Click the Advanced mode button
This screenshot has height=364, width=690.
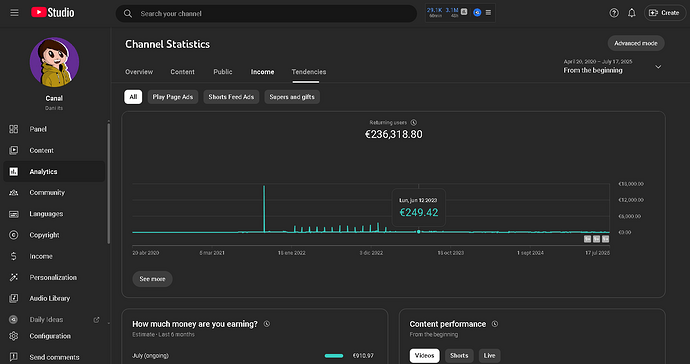pos(636,43)
